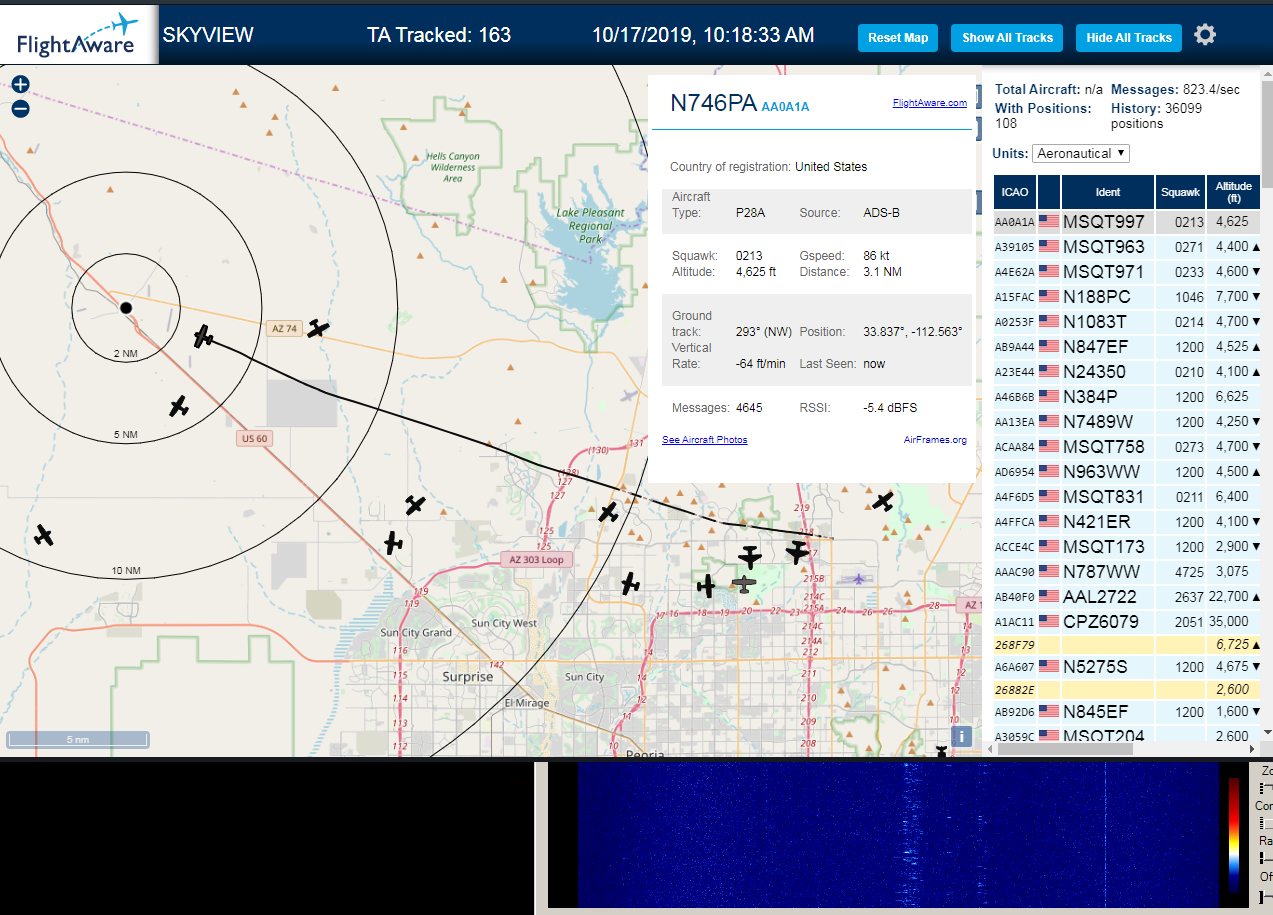This screenshot has height=915, width=1273.
Task: Click the US flag in the MSQT963 row
Action: [x=1049, y=246]
